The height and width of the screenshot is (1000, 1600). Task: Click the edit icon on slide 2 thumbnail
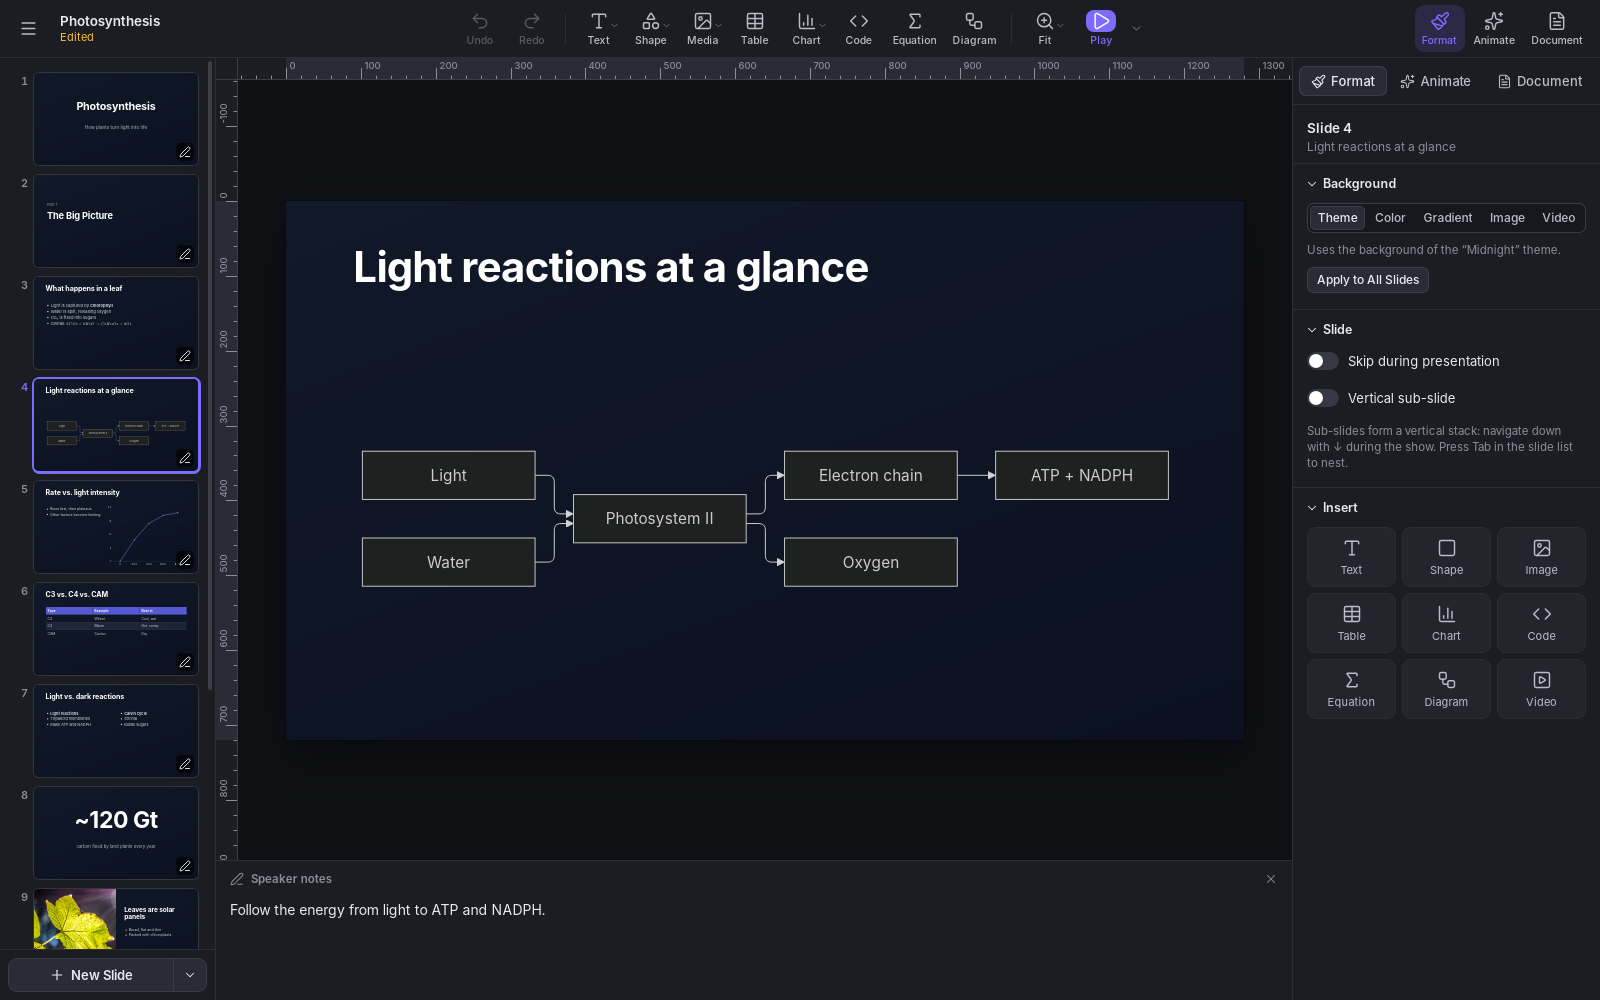[185, 254]
